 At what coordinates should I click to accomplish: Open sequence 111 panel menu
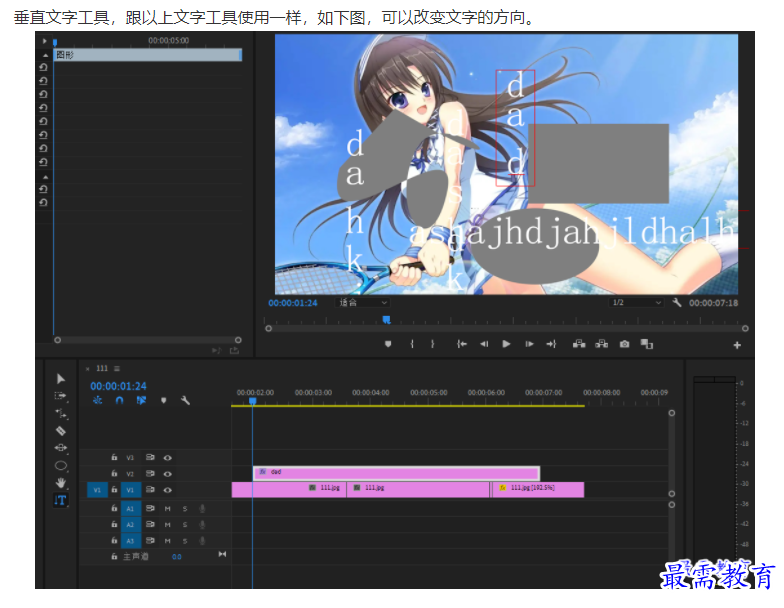(117, 368)
